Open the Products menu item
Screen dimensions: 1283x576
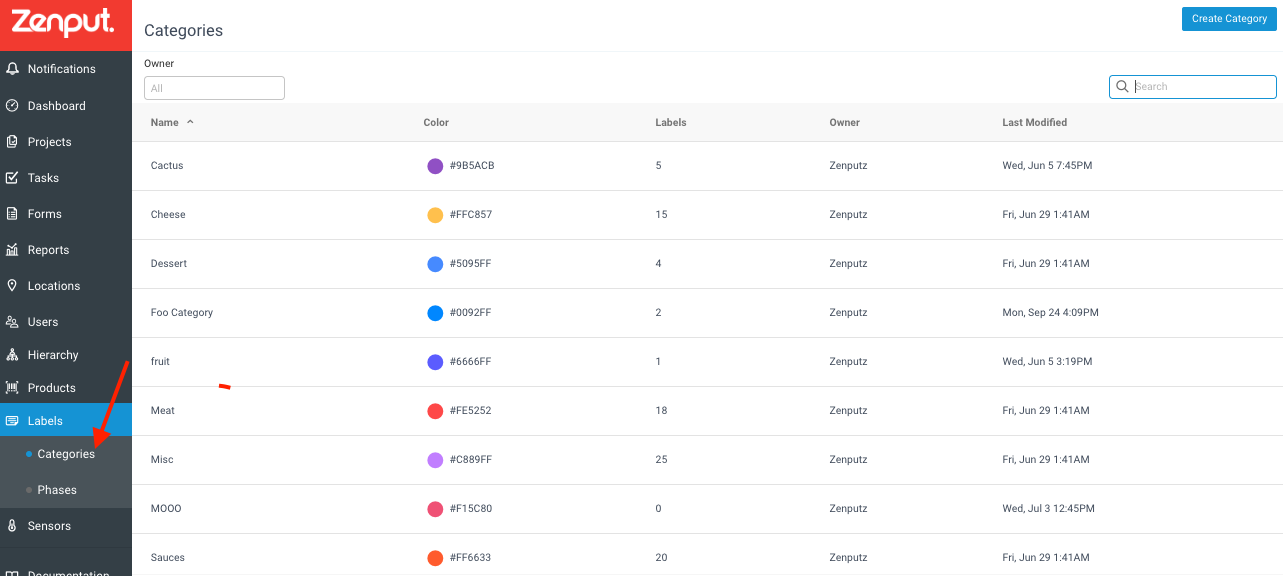66,388
